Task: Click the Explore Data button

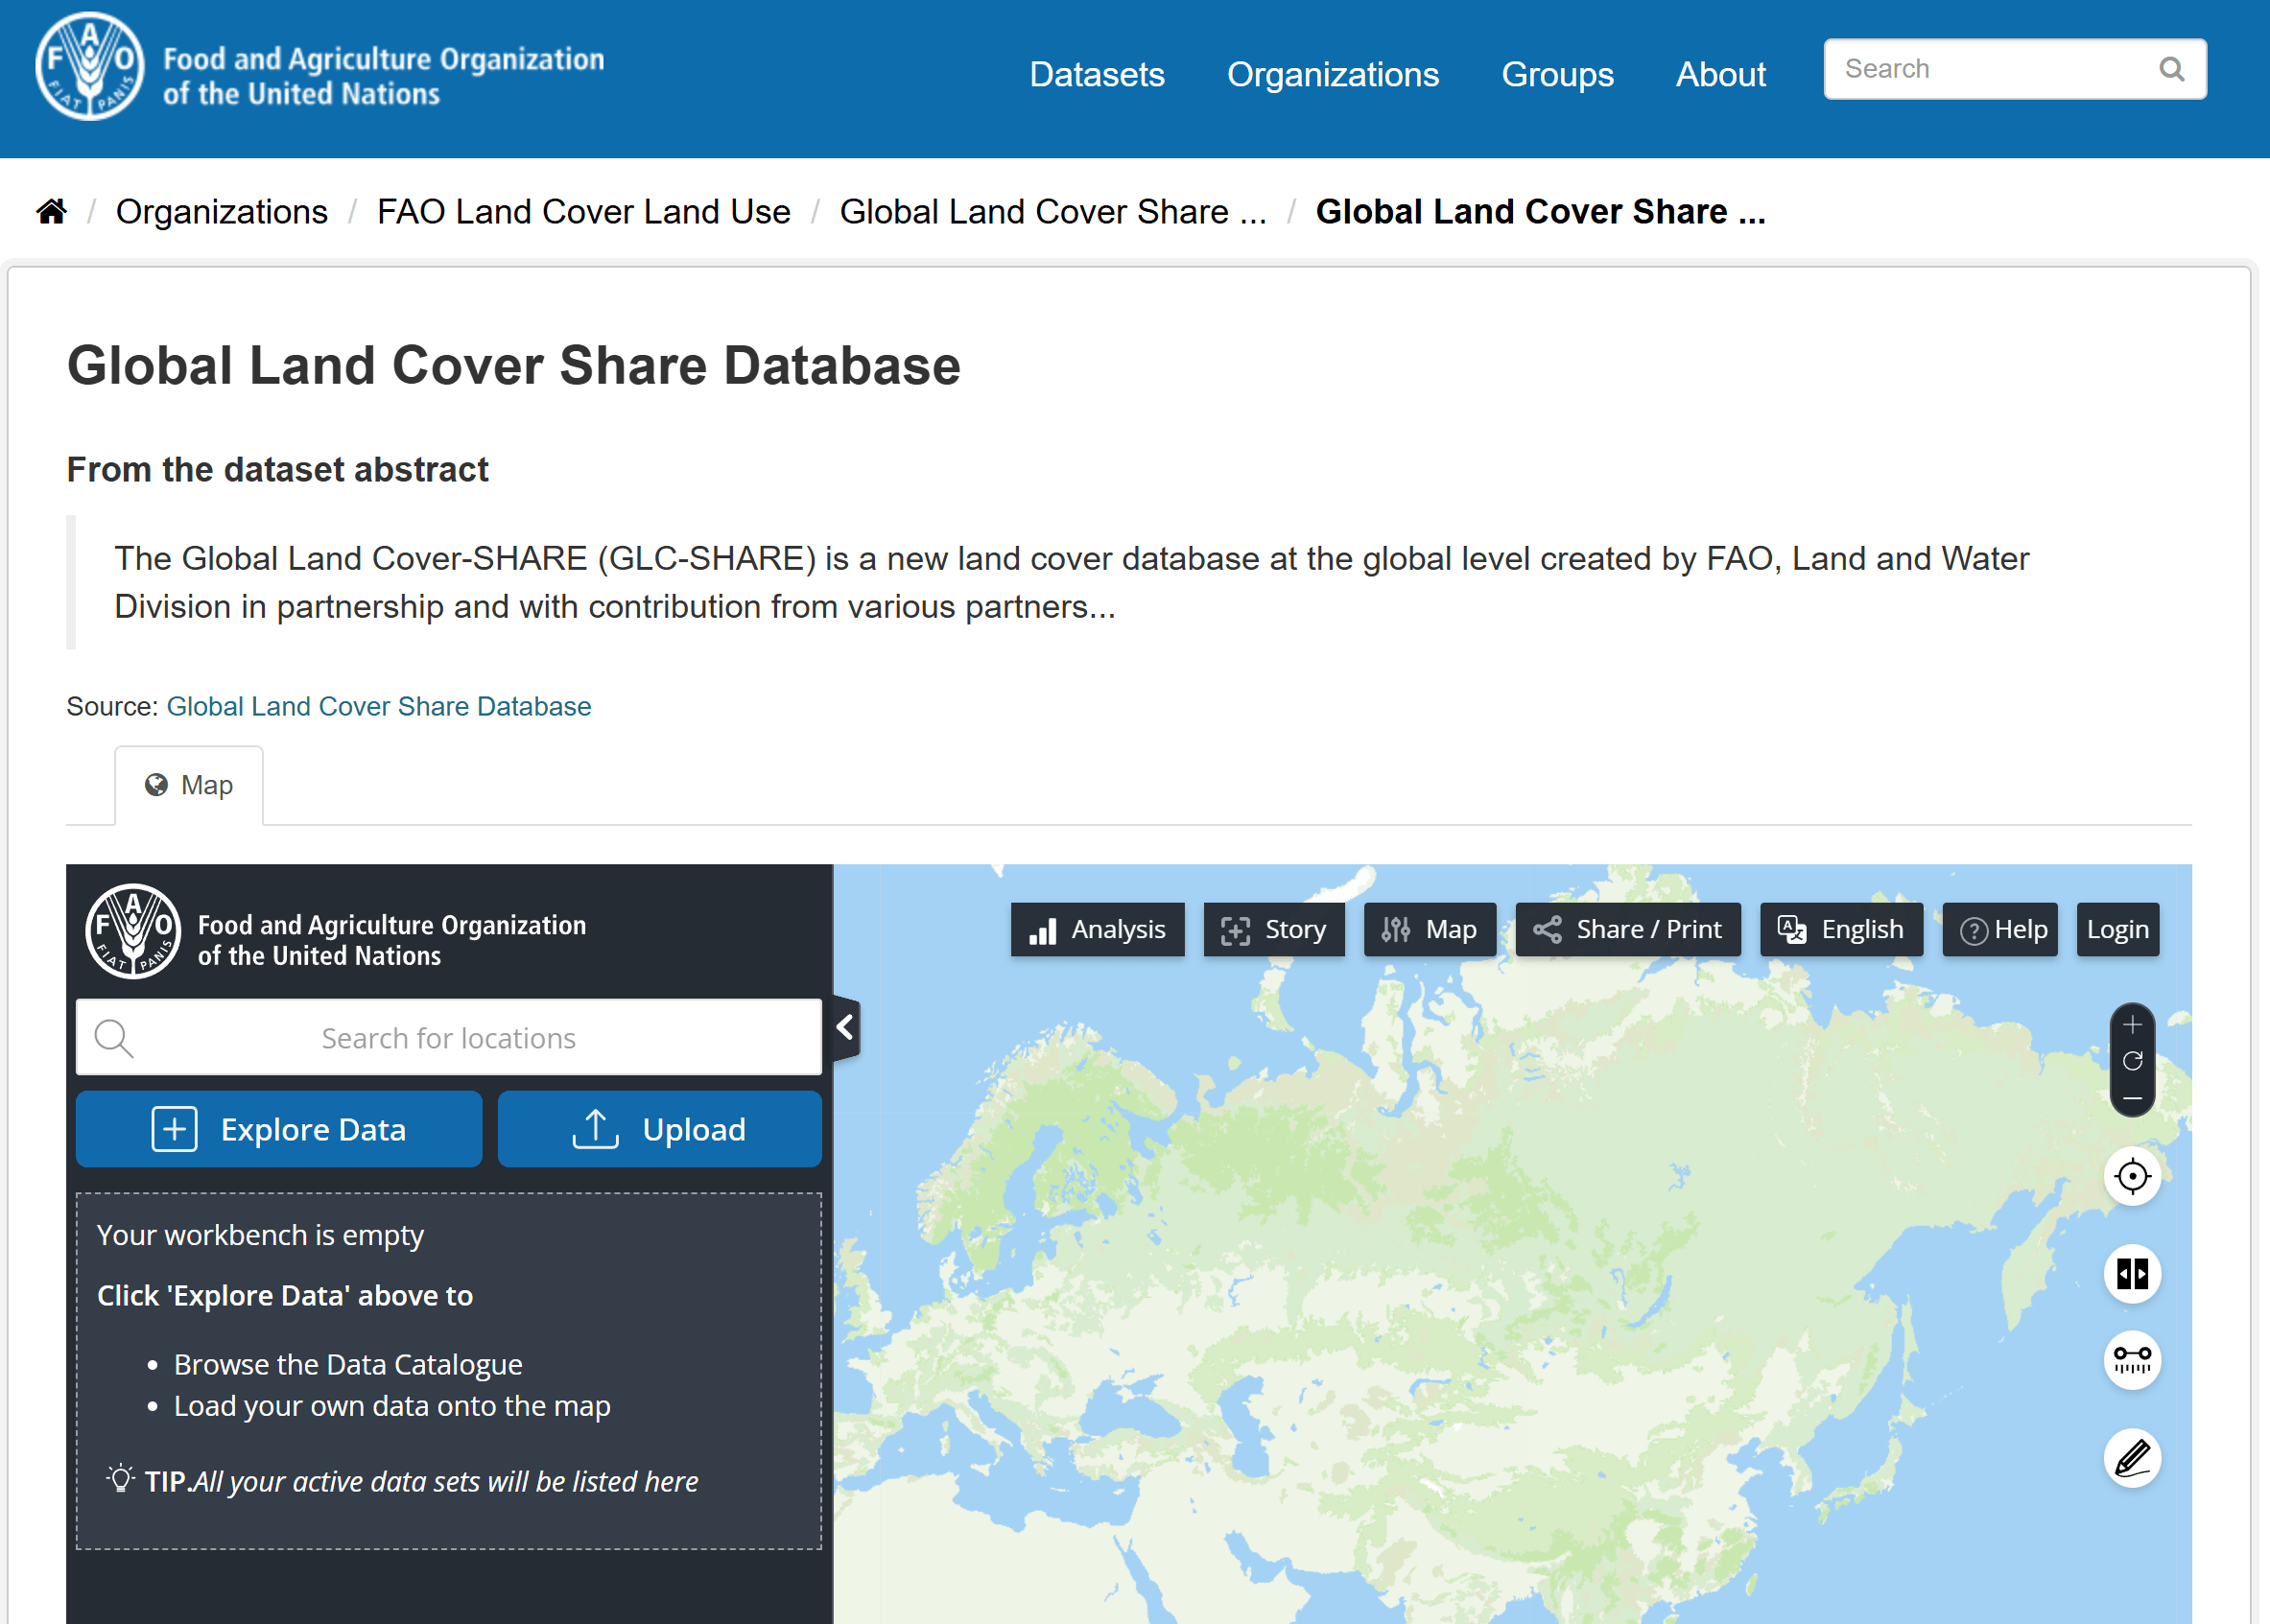Action: point(279,1130)
